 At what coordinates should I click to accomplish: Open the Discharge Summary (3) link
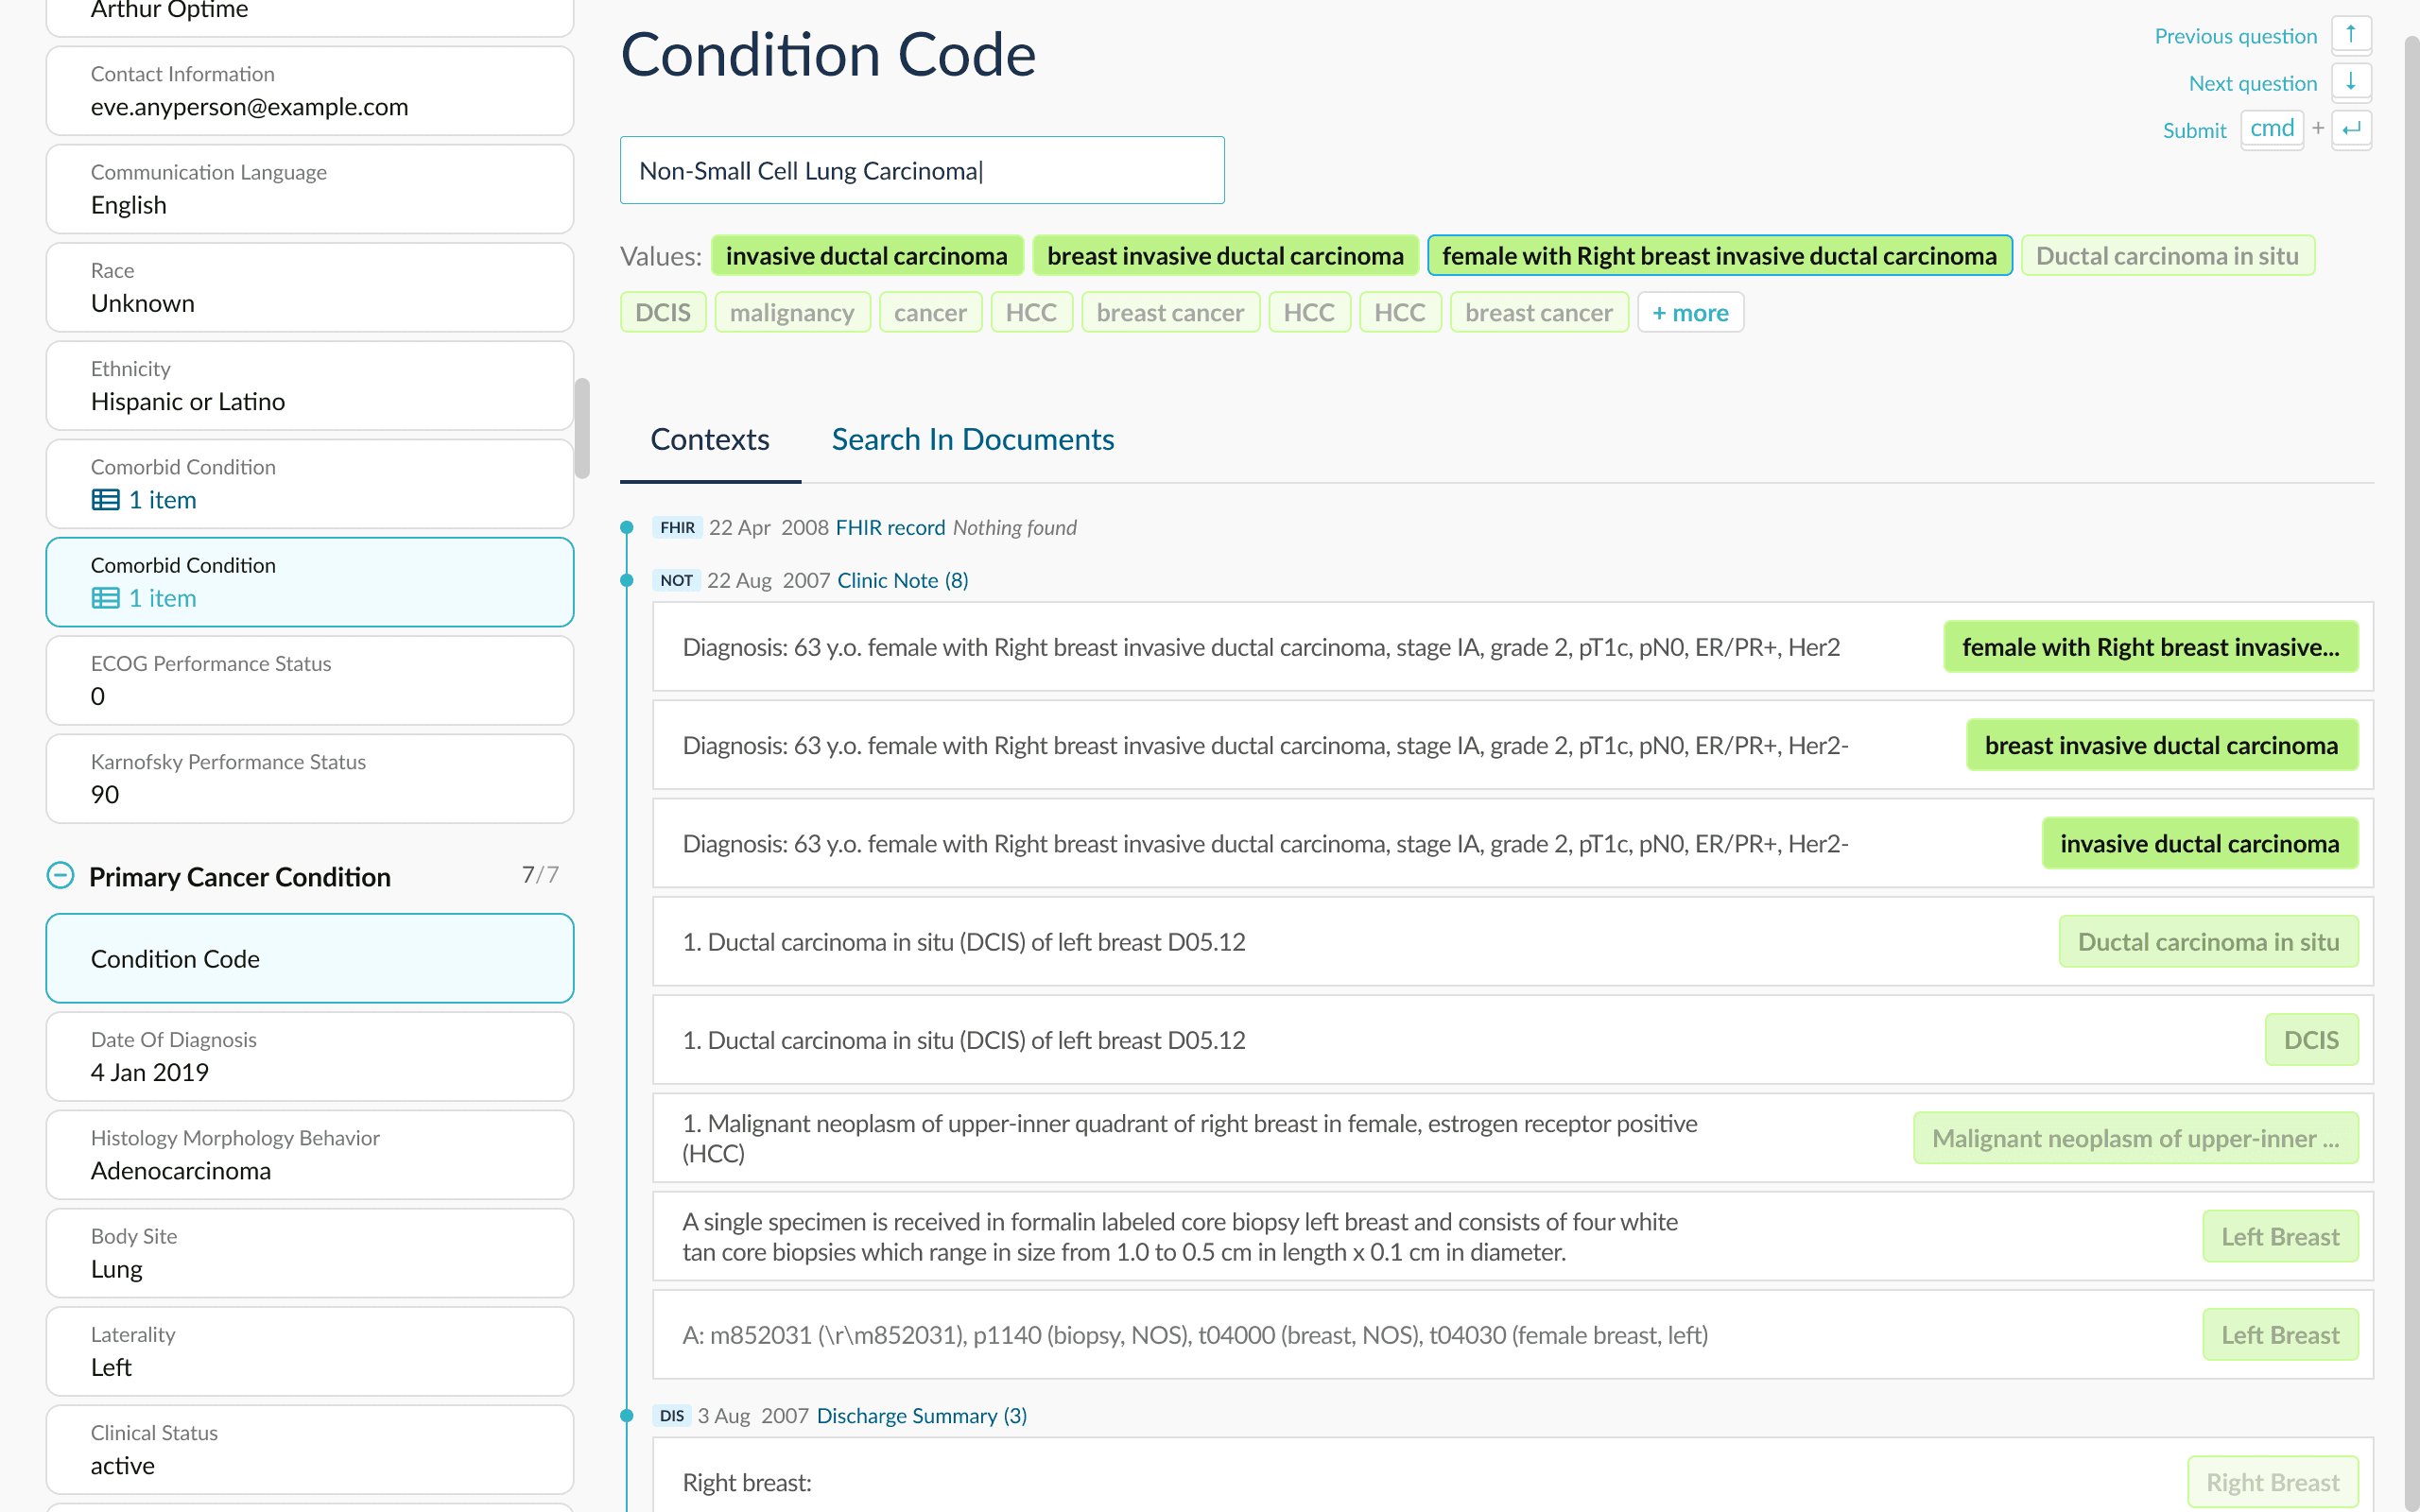click(x=921, y=1415)
